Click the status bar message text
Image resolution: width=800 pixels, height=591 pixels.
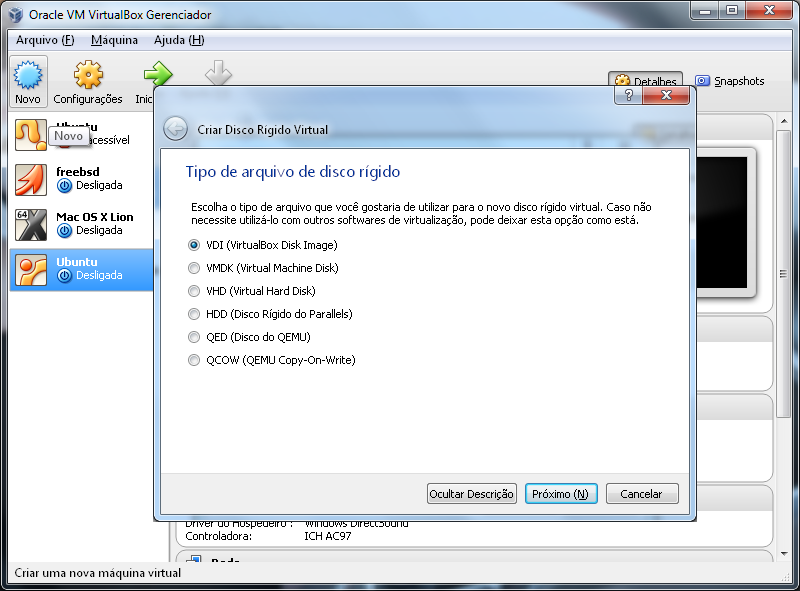pos(97,573)
